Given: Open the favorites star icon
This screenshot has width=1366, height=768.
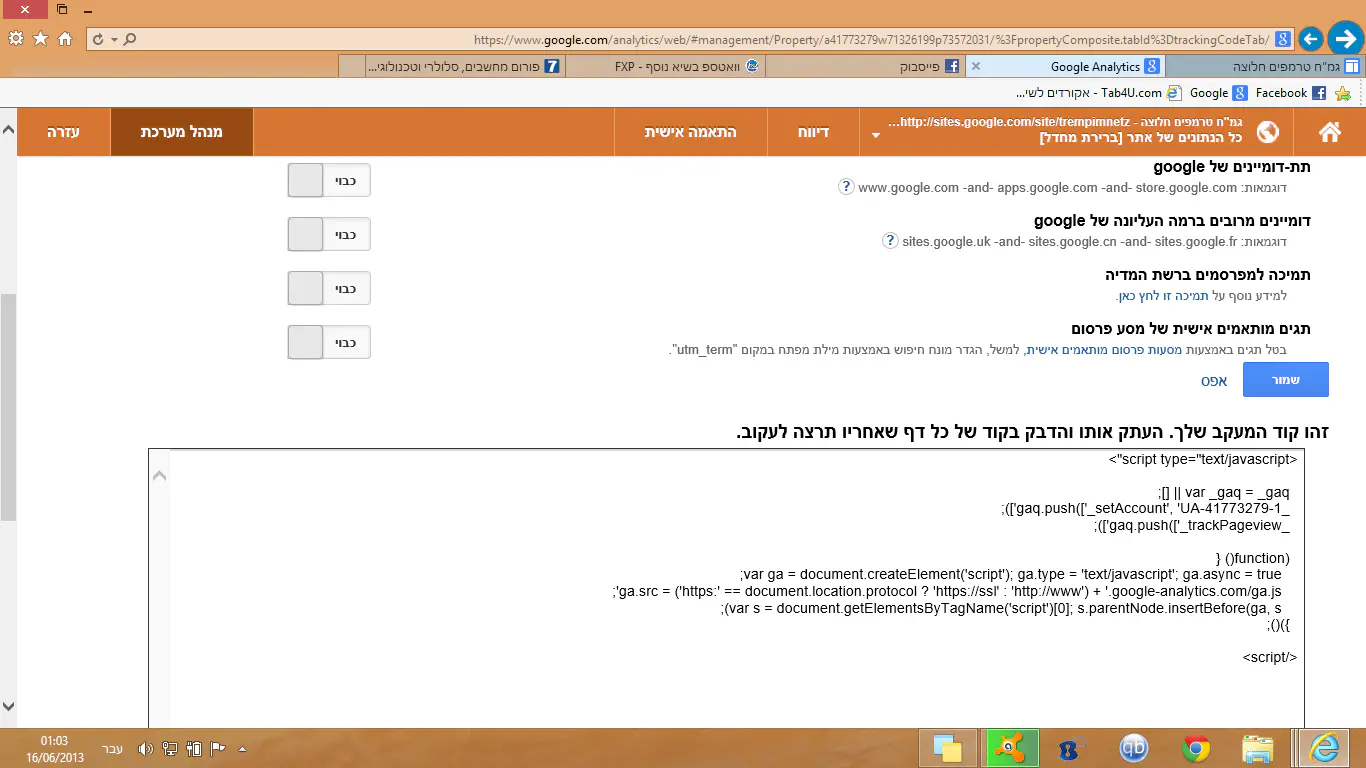Looking at the screenshot, I should click(41, 39).
